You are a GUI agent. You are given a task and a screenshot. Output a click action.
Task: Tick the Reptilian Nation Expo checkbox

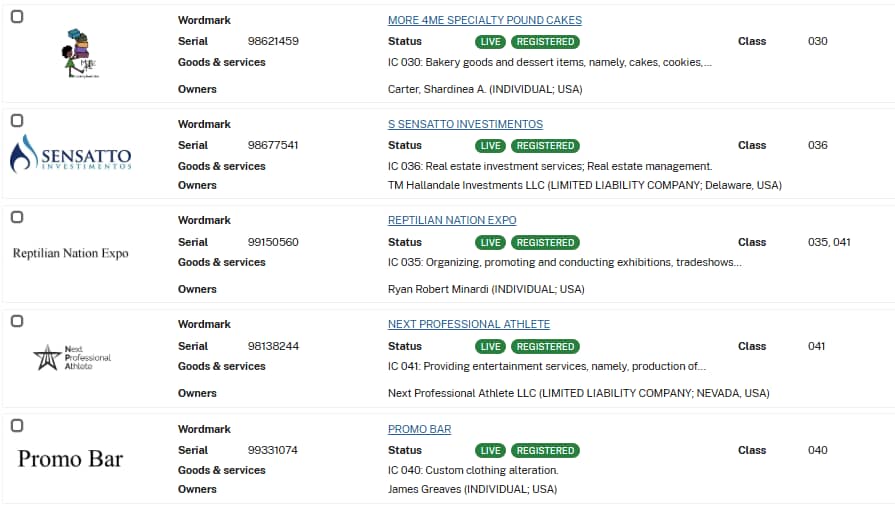pyautogui.click(x=17, y=217)
